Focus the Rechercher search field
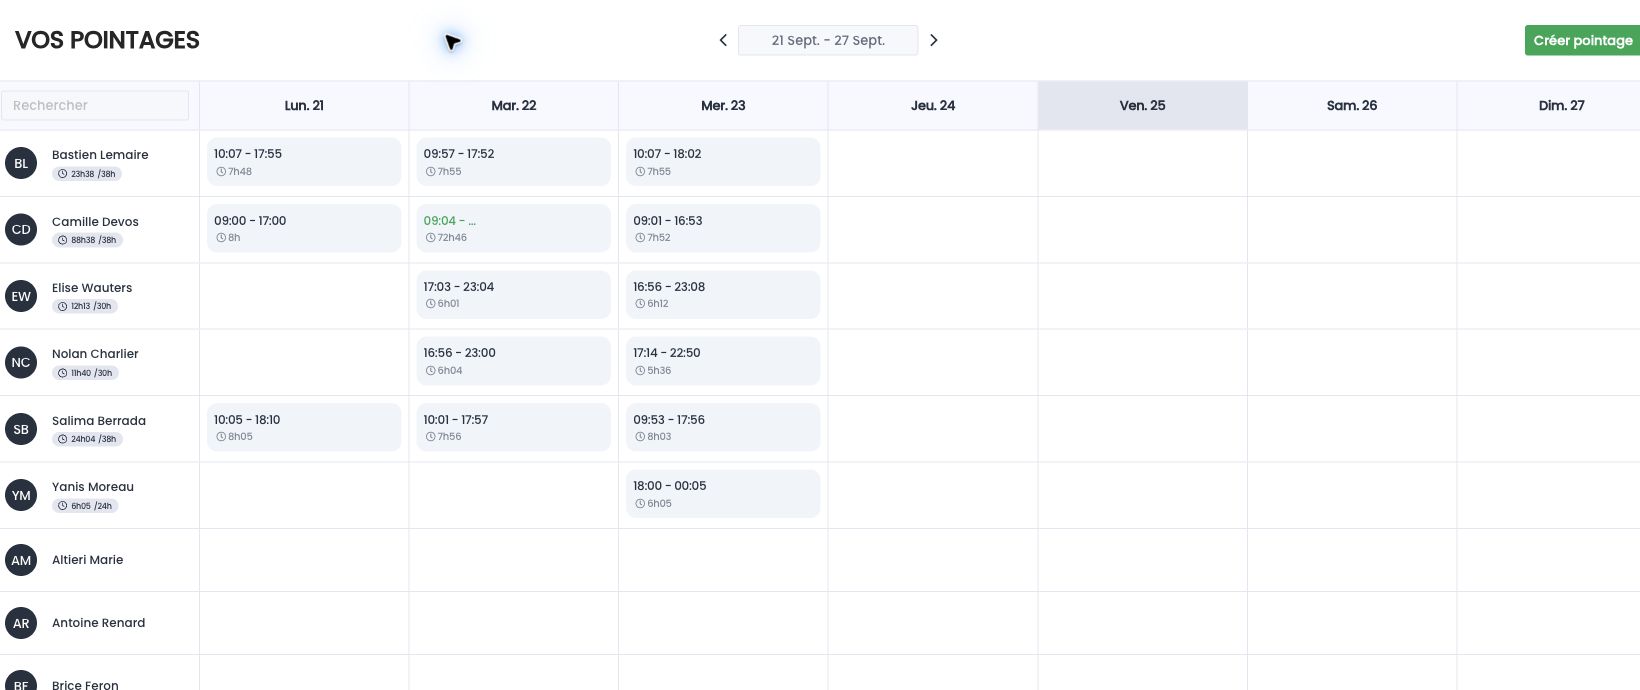The height and width of the screenshot is (690, 1640). 95,105
